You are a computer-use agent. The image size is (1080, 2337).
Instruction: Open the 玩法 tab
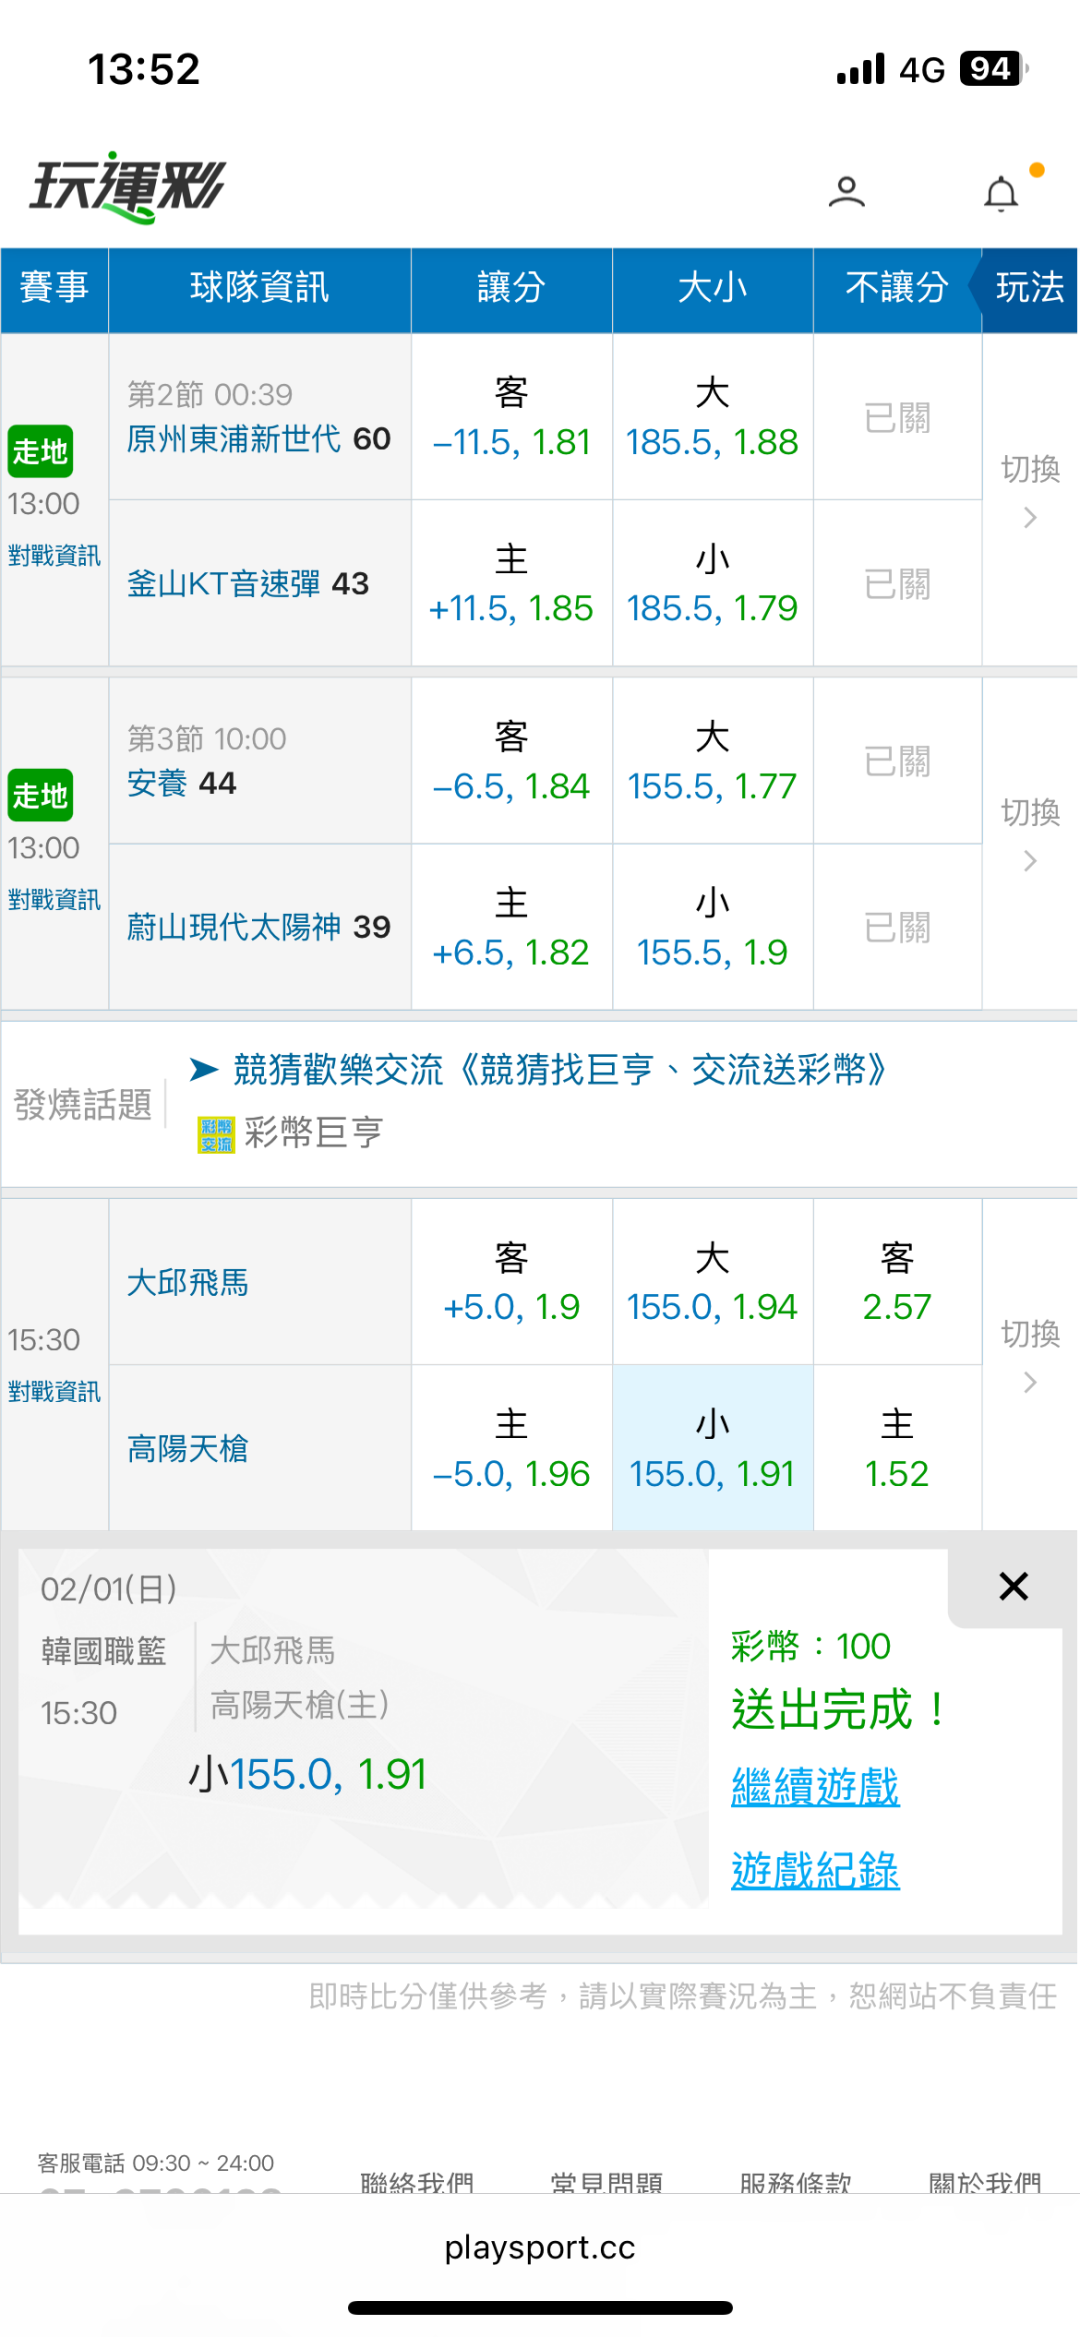(1030, 288)
